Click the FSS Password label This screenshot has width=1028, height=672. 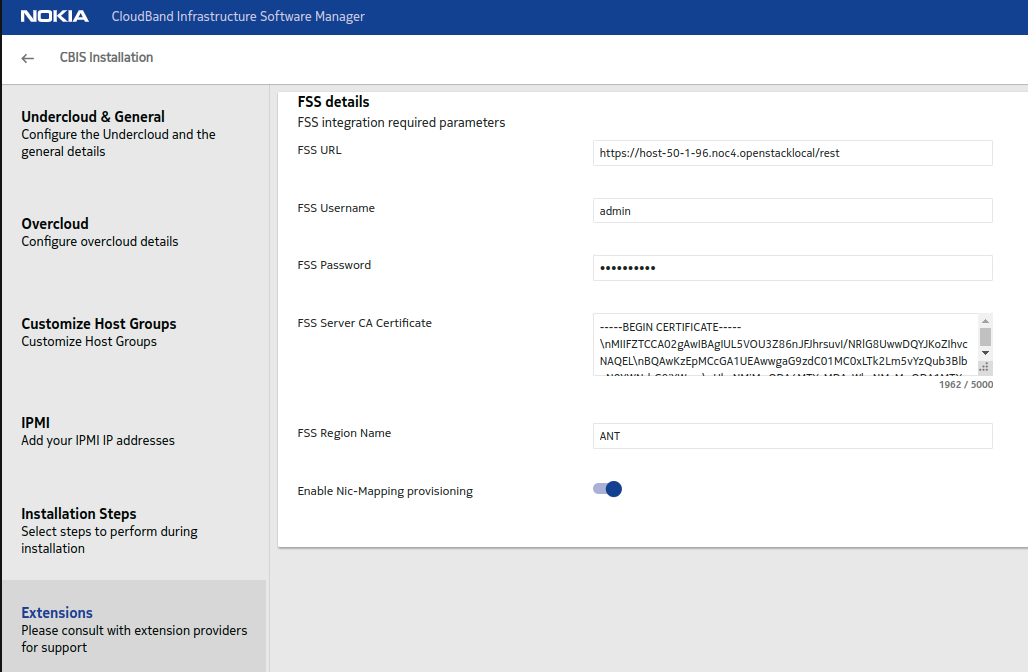coord(334,265)
